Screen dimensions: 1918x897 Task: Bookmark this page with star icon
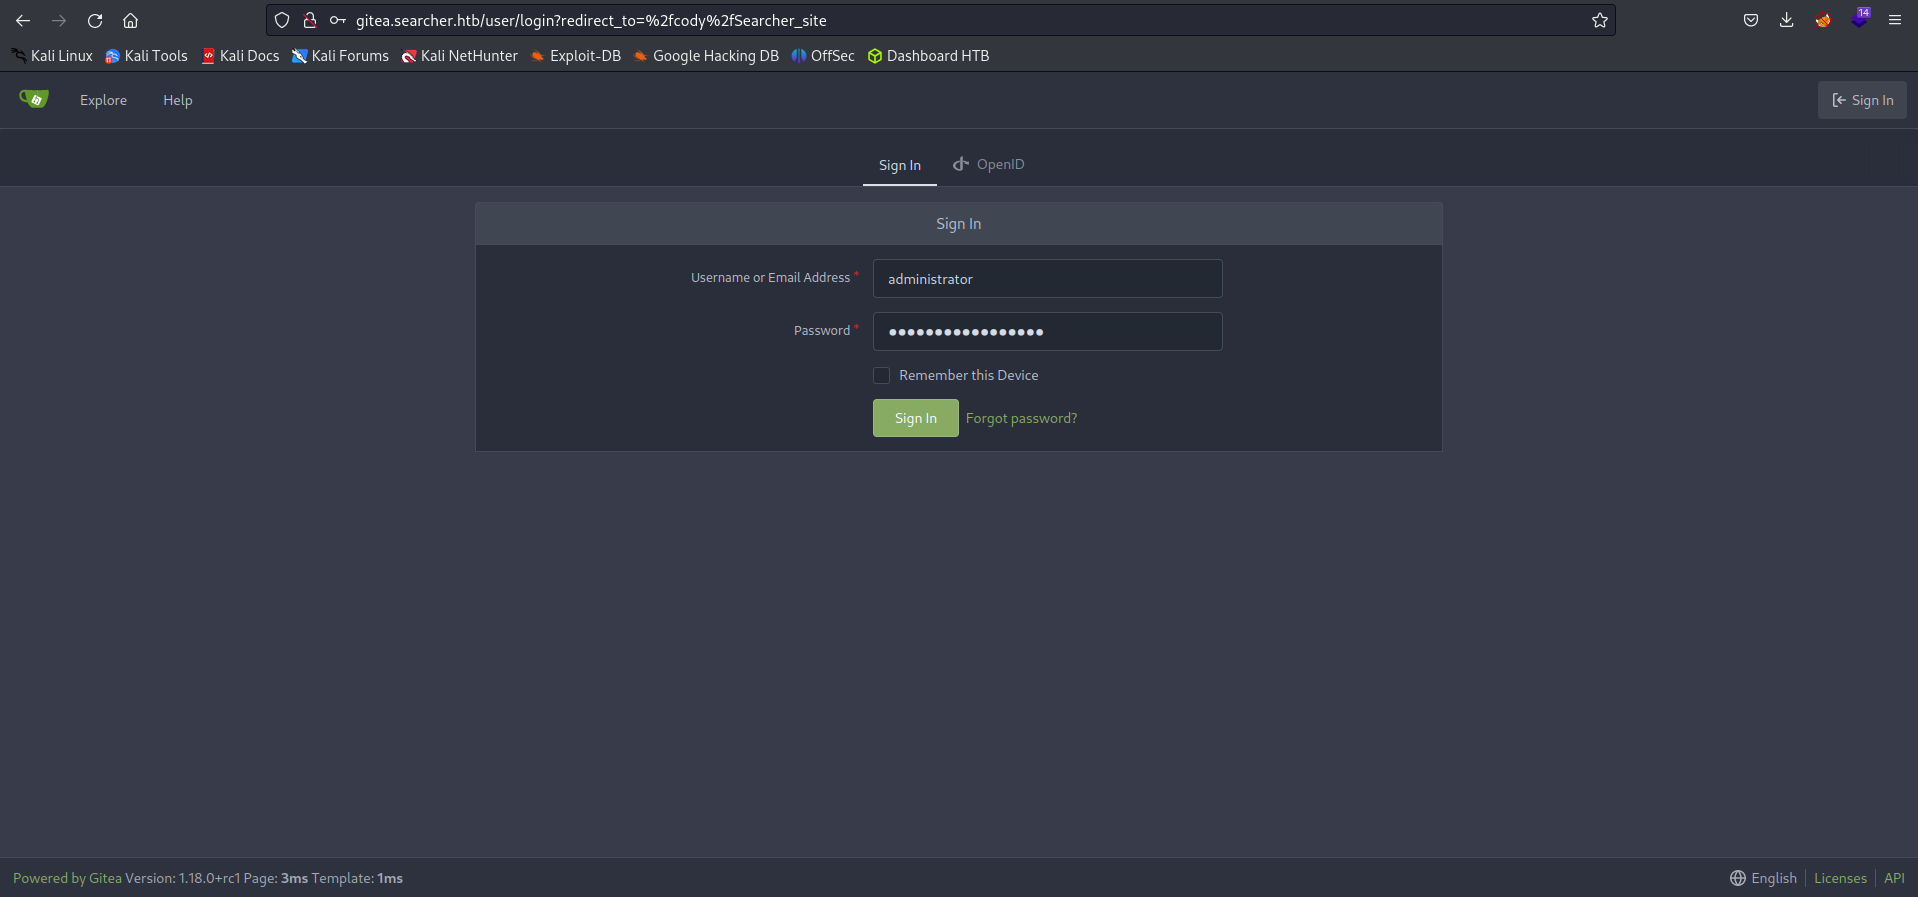[1599, 21]
